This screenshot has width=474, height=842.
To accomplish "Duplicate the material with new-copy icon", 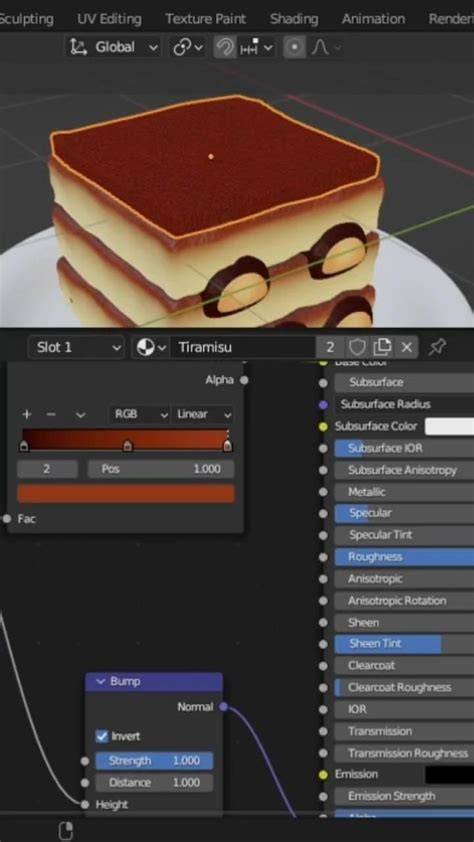I will click(x=382, y=347).
